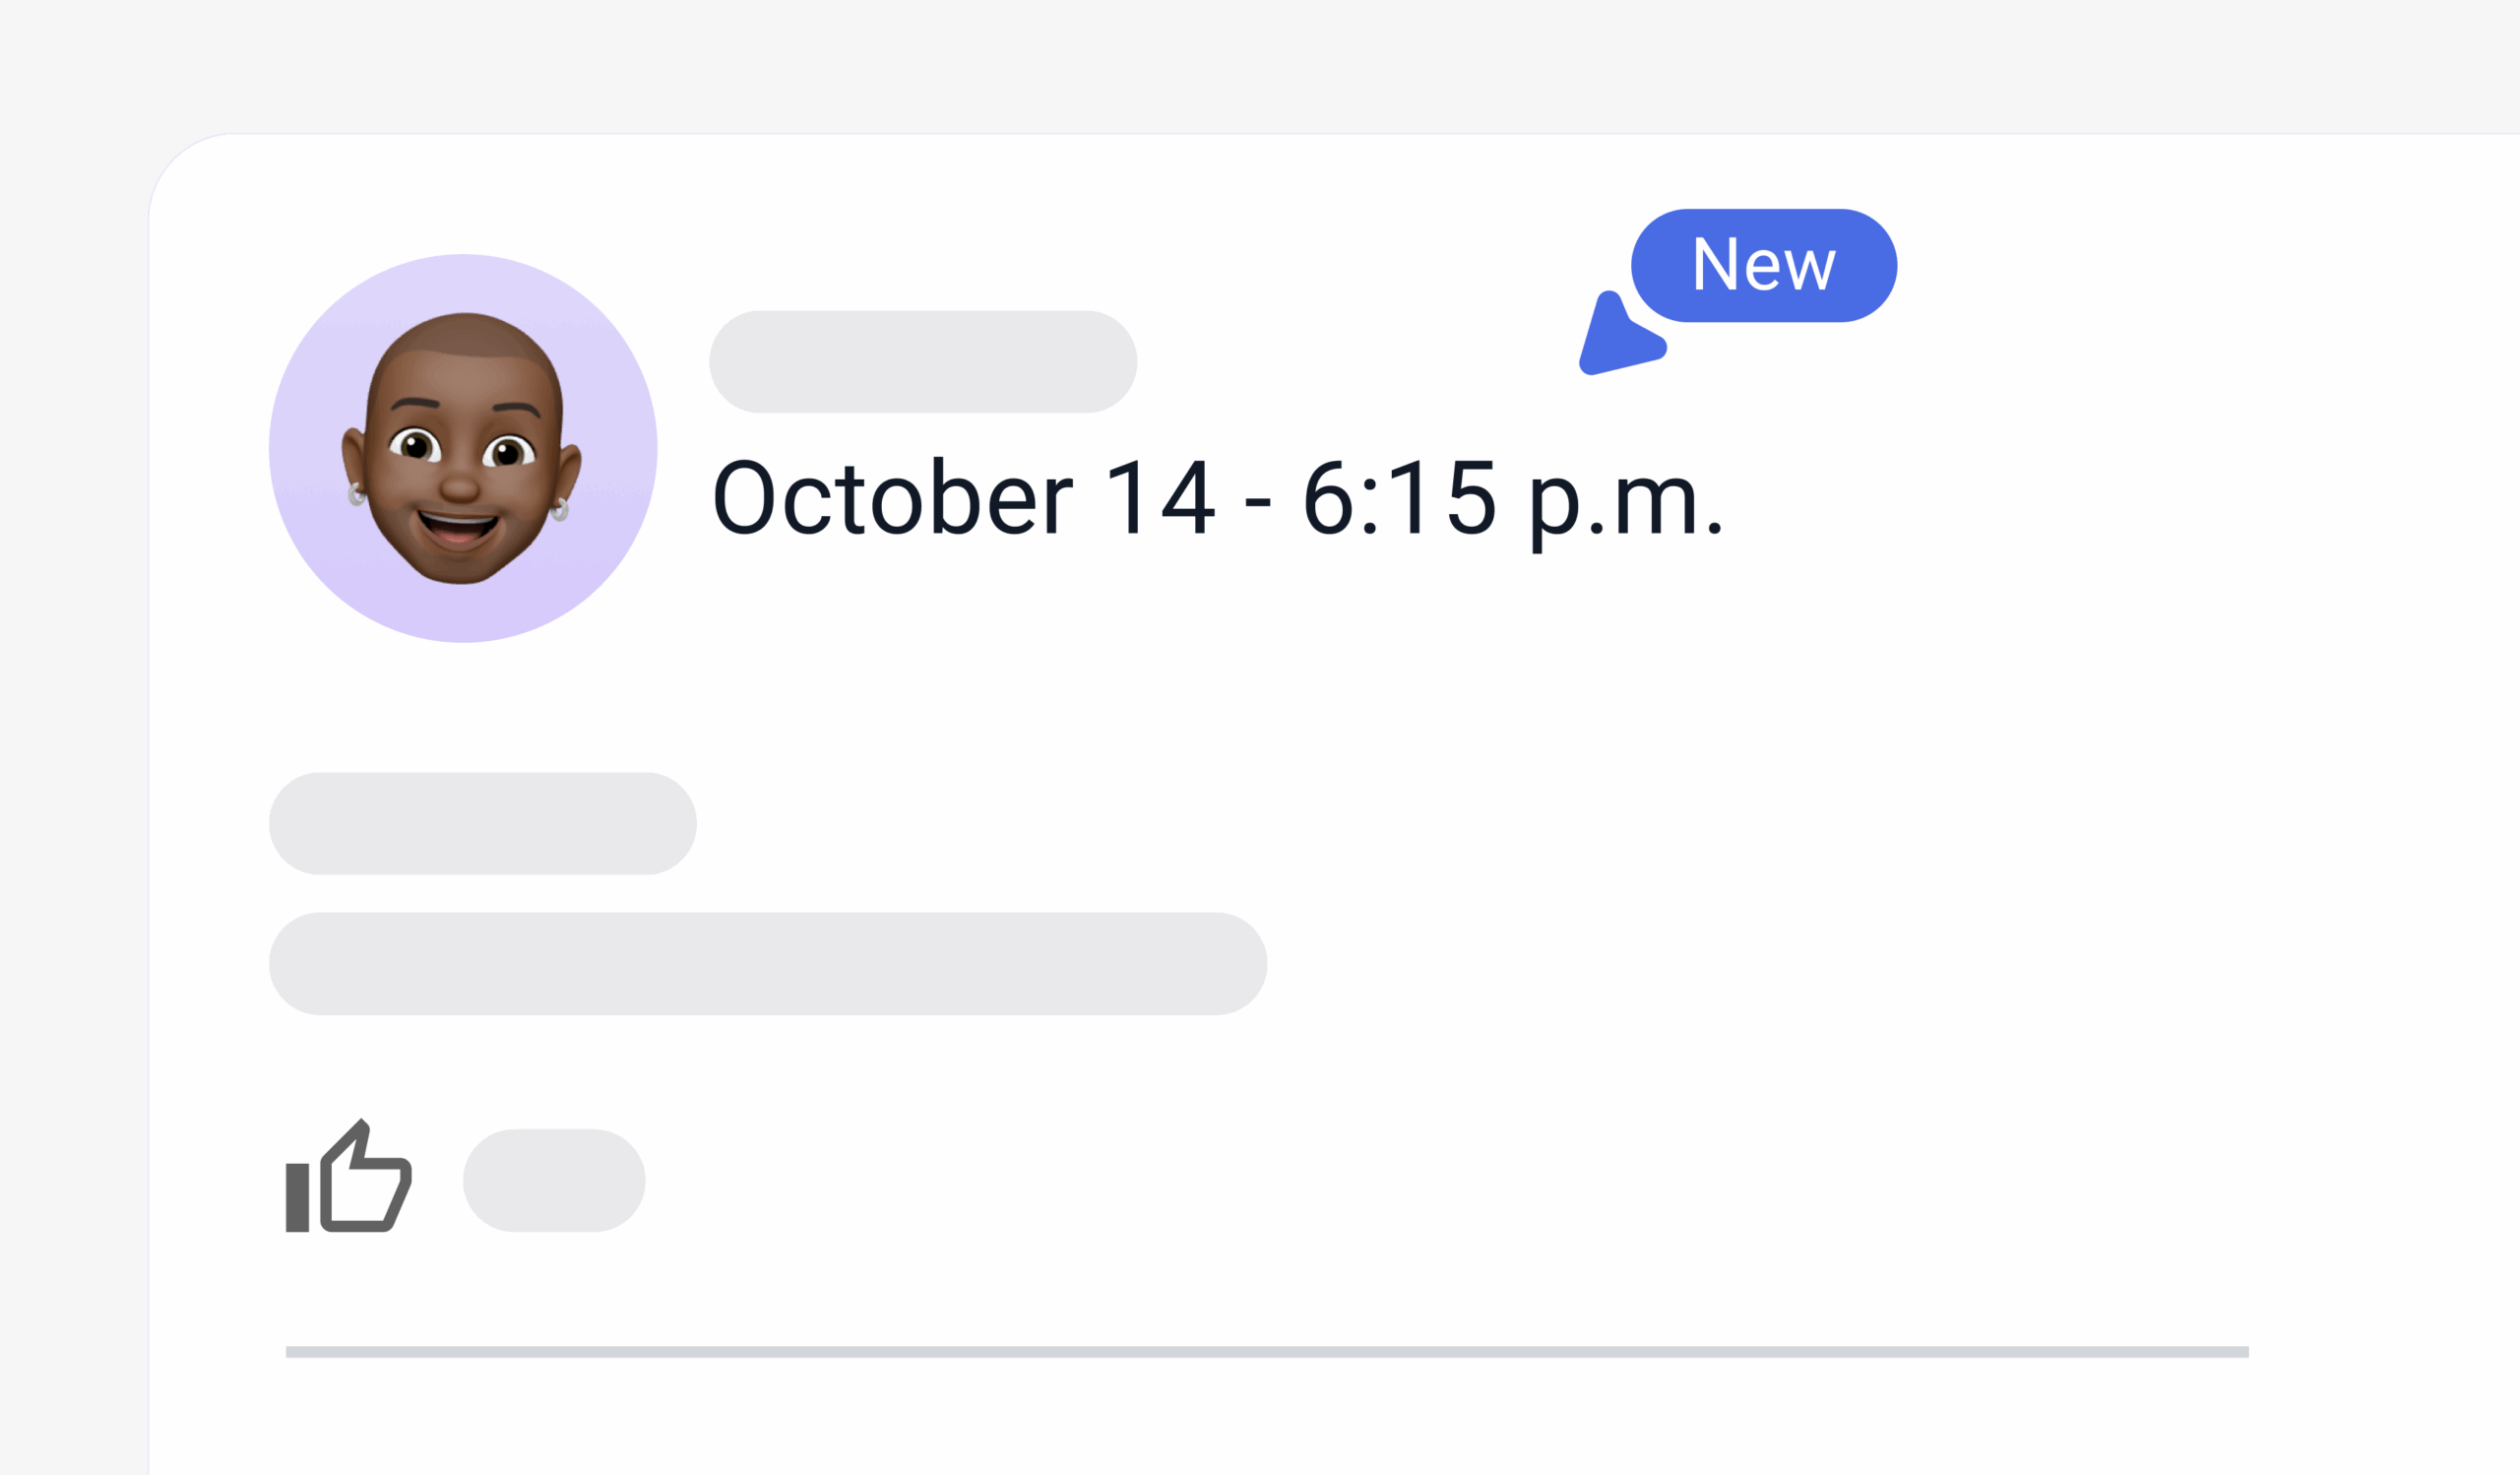Click the memoji's forehead
Image resolution: width=2520 pixels, height=1475 pixels.
(x=463, y=360)
